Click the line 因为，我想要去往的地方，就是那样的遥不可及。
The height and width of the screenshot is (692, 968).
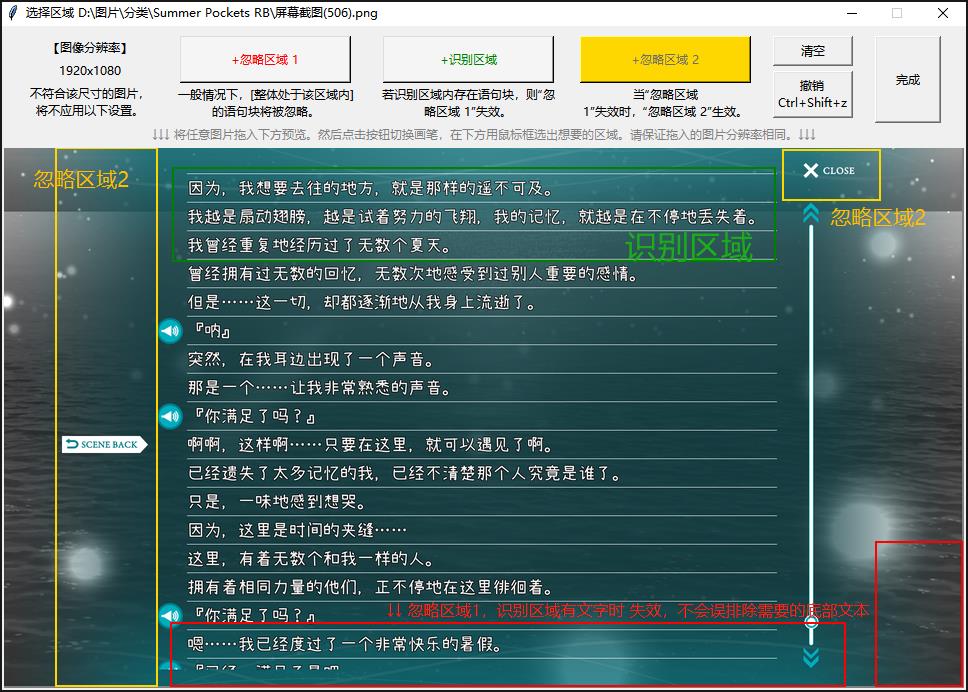370,188
